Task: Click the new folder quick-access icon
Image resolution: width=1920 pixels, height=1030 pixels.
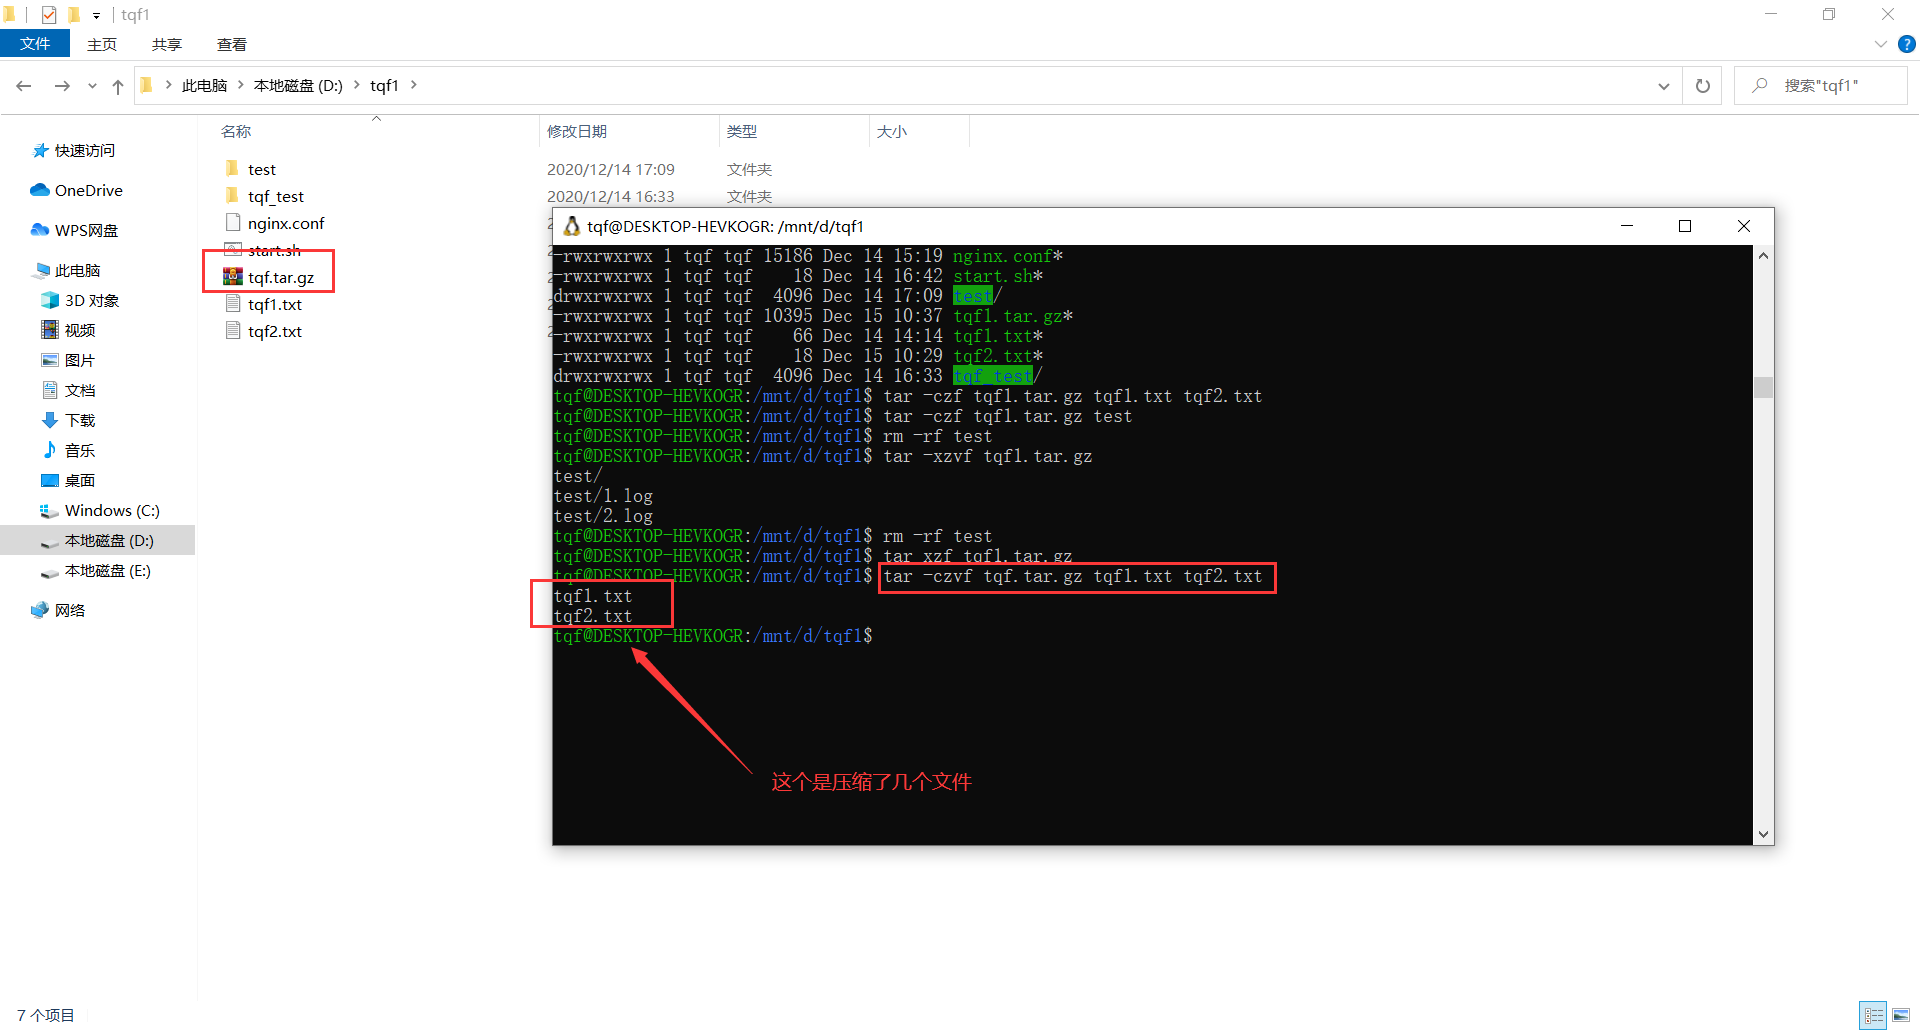Action: coord(73,15)
